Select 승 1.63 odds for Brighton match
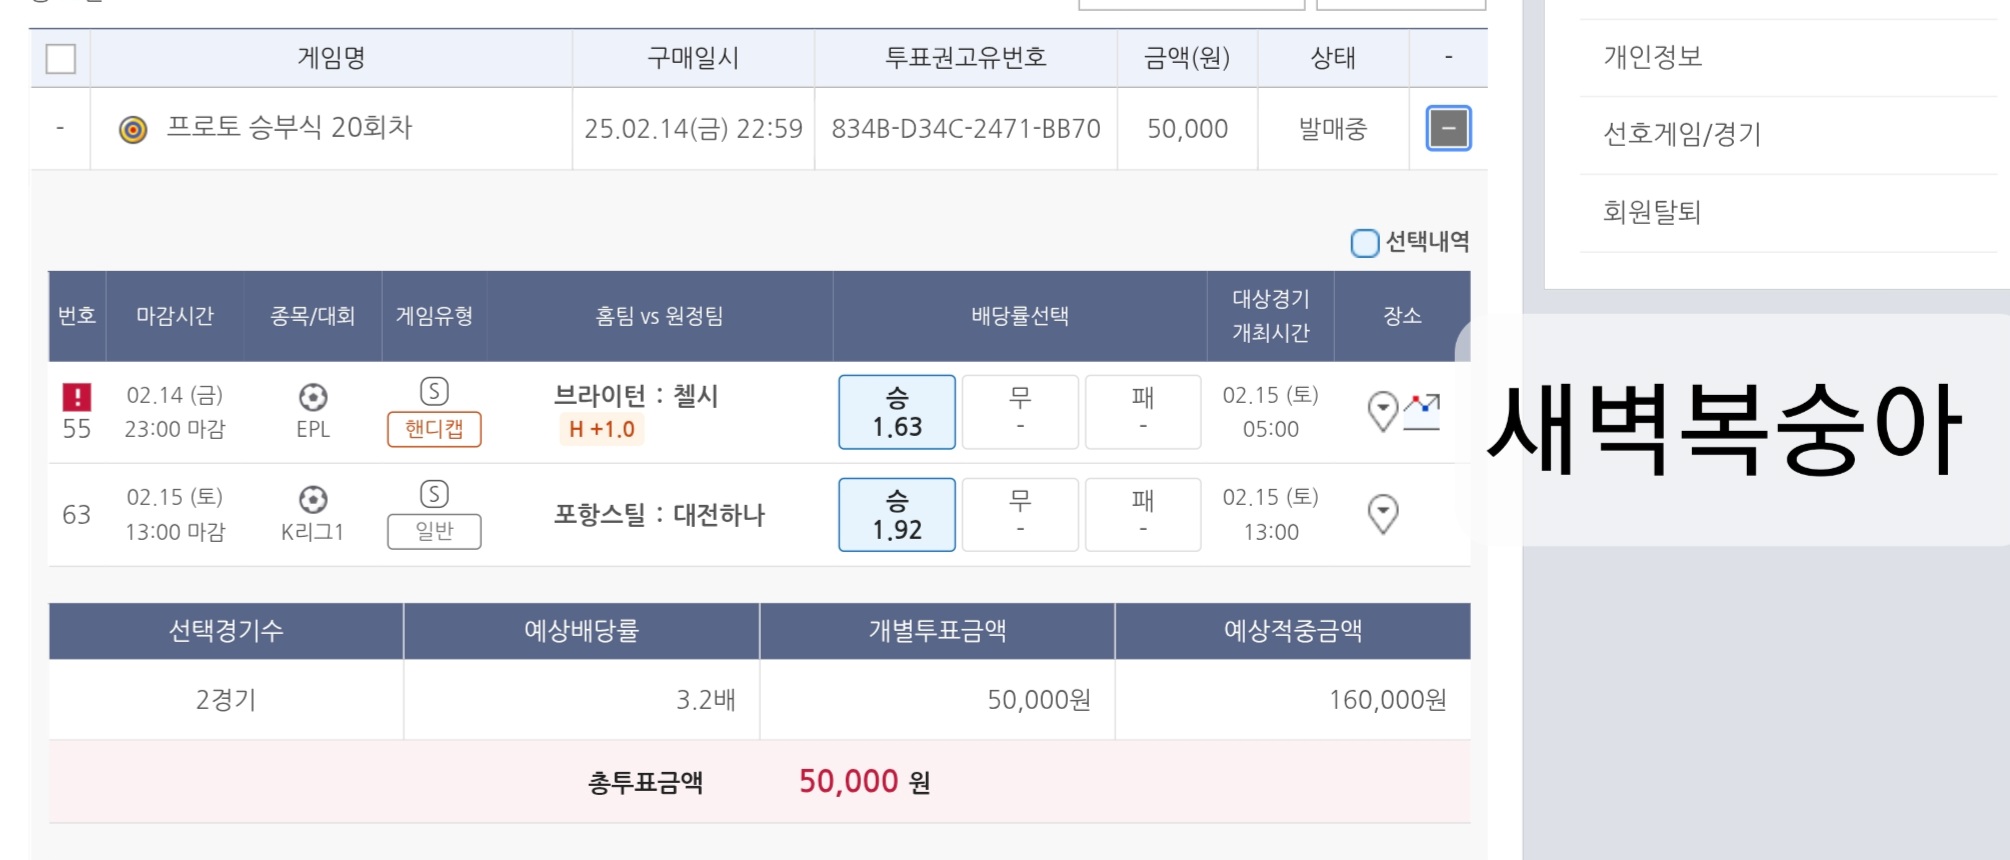Screen dimensions: 2010x860 (x=896, y=412)
